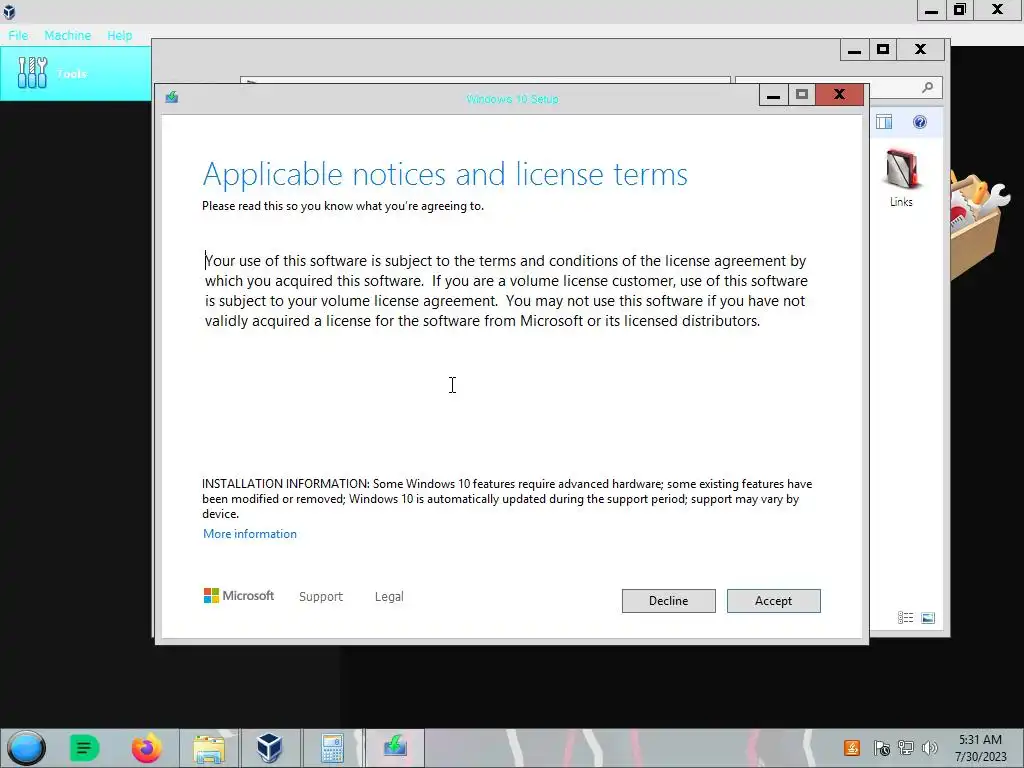Screen dimensions: 1024x768
Task: Click the Microsoft logo in Setup footer
Action: pyautogui.click(x=238, y=596)
